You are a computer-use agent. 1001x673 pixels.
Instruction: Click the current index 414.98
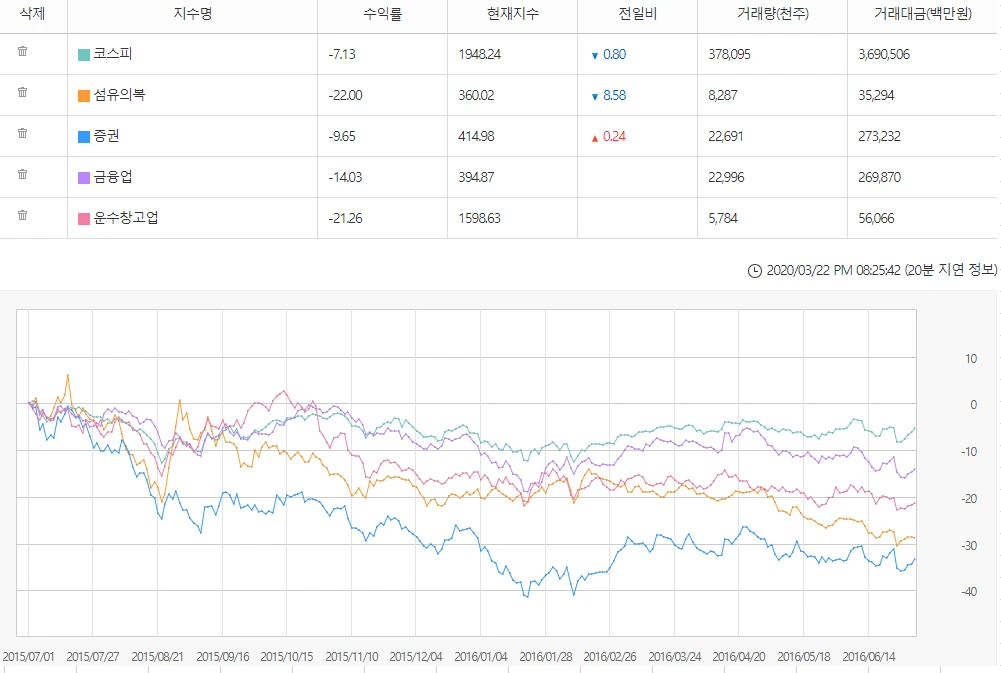tap(476, 136)
